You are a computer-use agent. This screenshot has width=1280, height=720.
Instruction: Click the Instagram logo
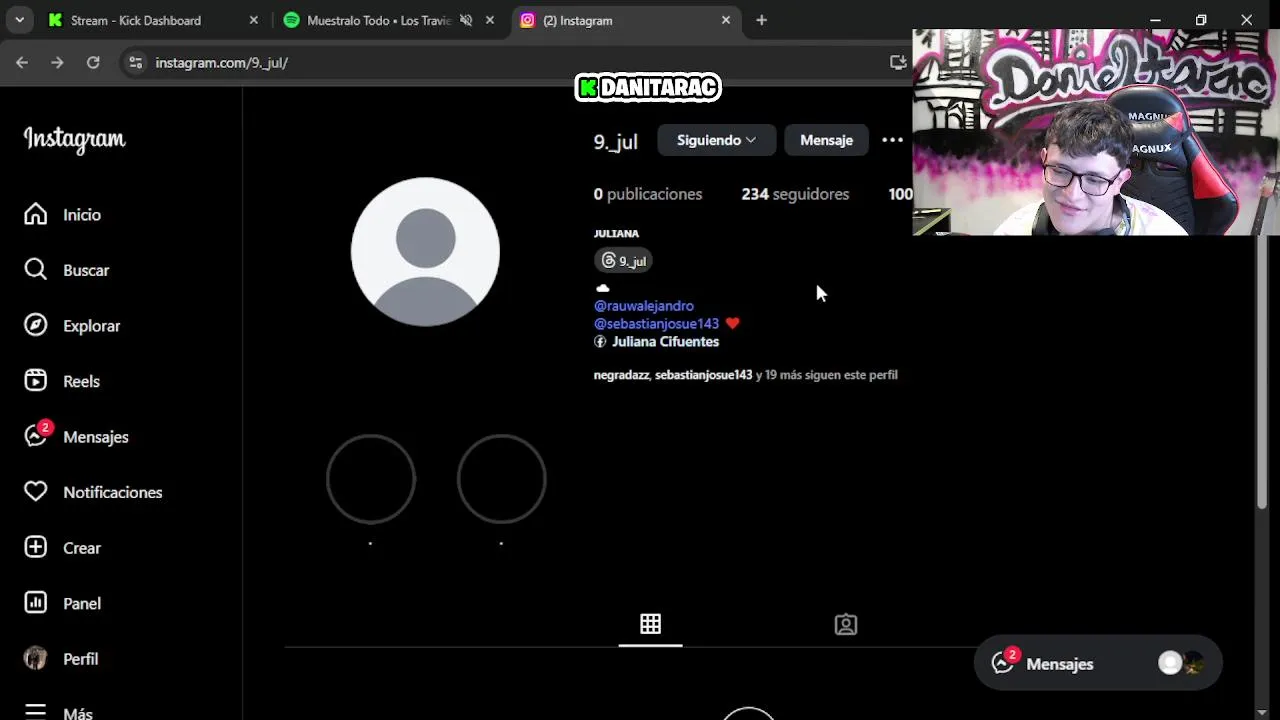(x=75, y=140)
